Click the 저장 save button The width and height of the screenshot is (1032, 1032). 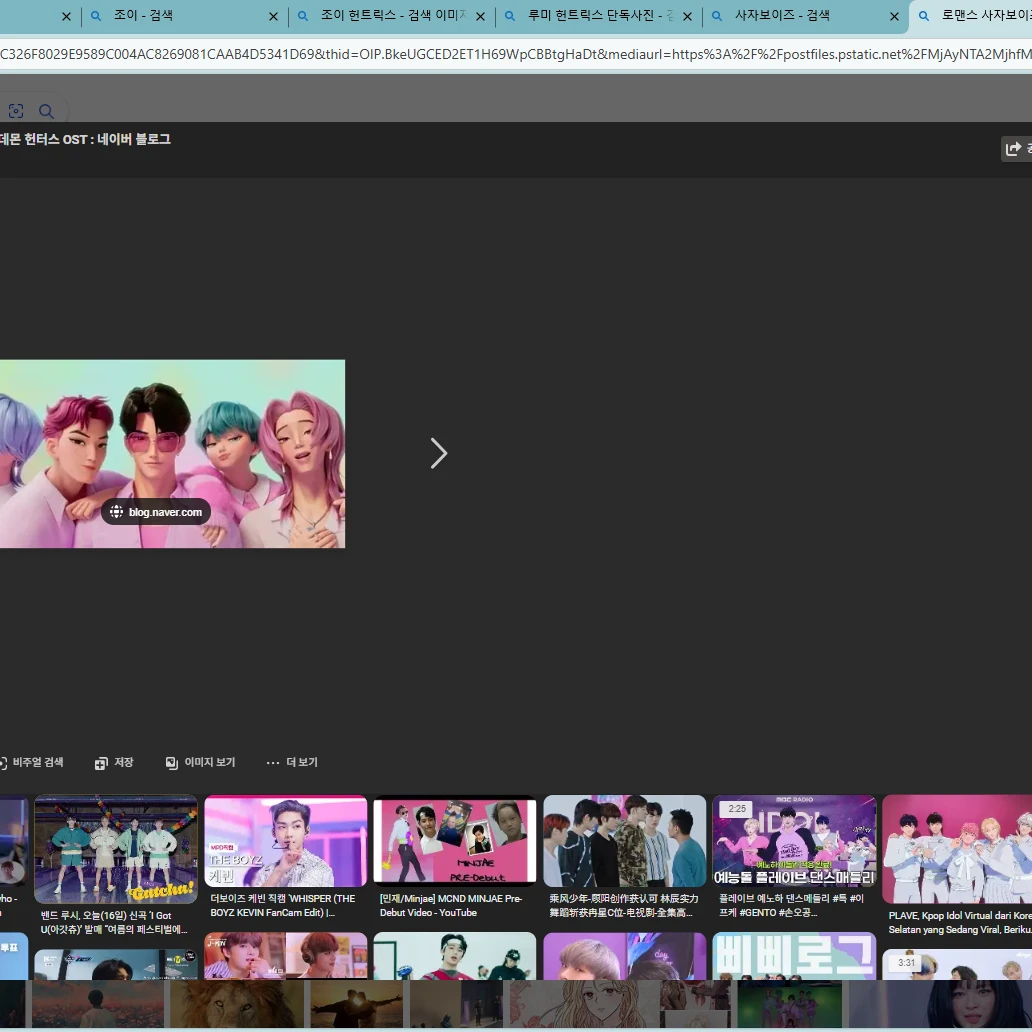(x=114, y=762)
